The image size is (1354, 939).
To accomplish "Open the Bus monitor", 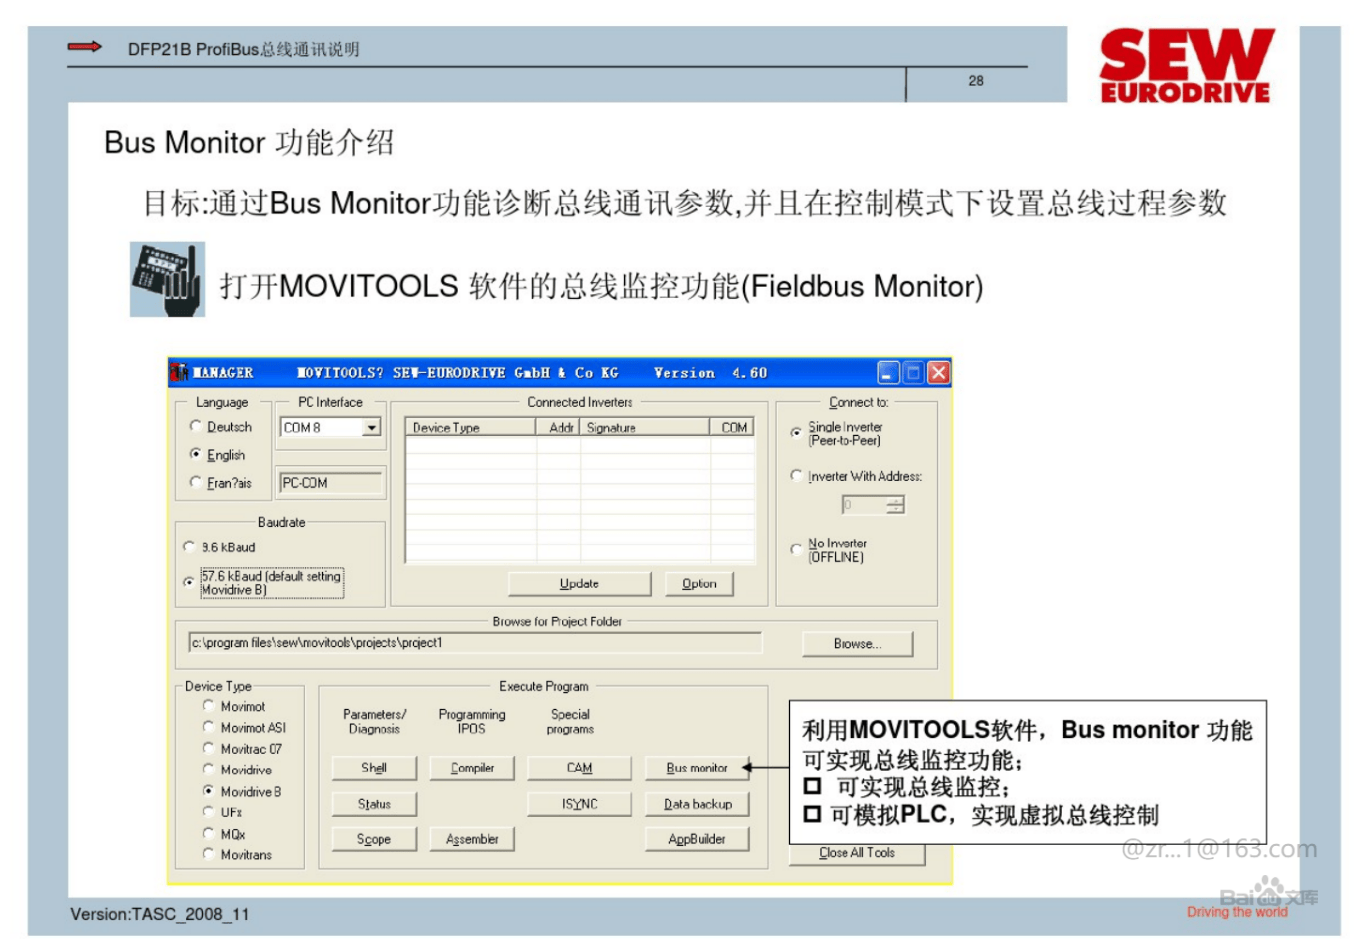I will pyautogui.click(x=697, y=768).
